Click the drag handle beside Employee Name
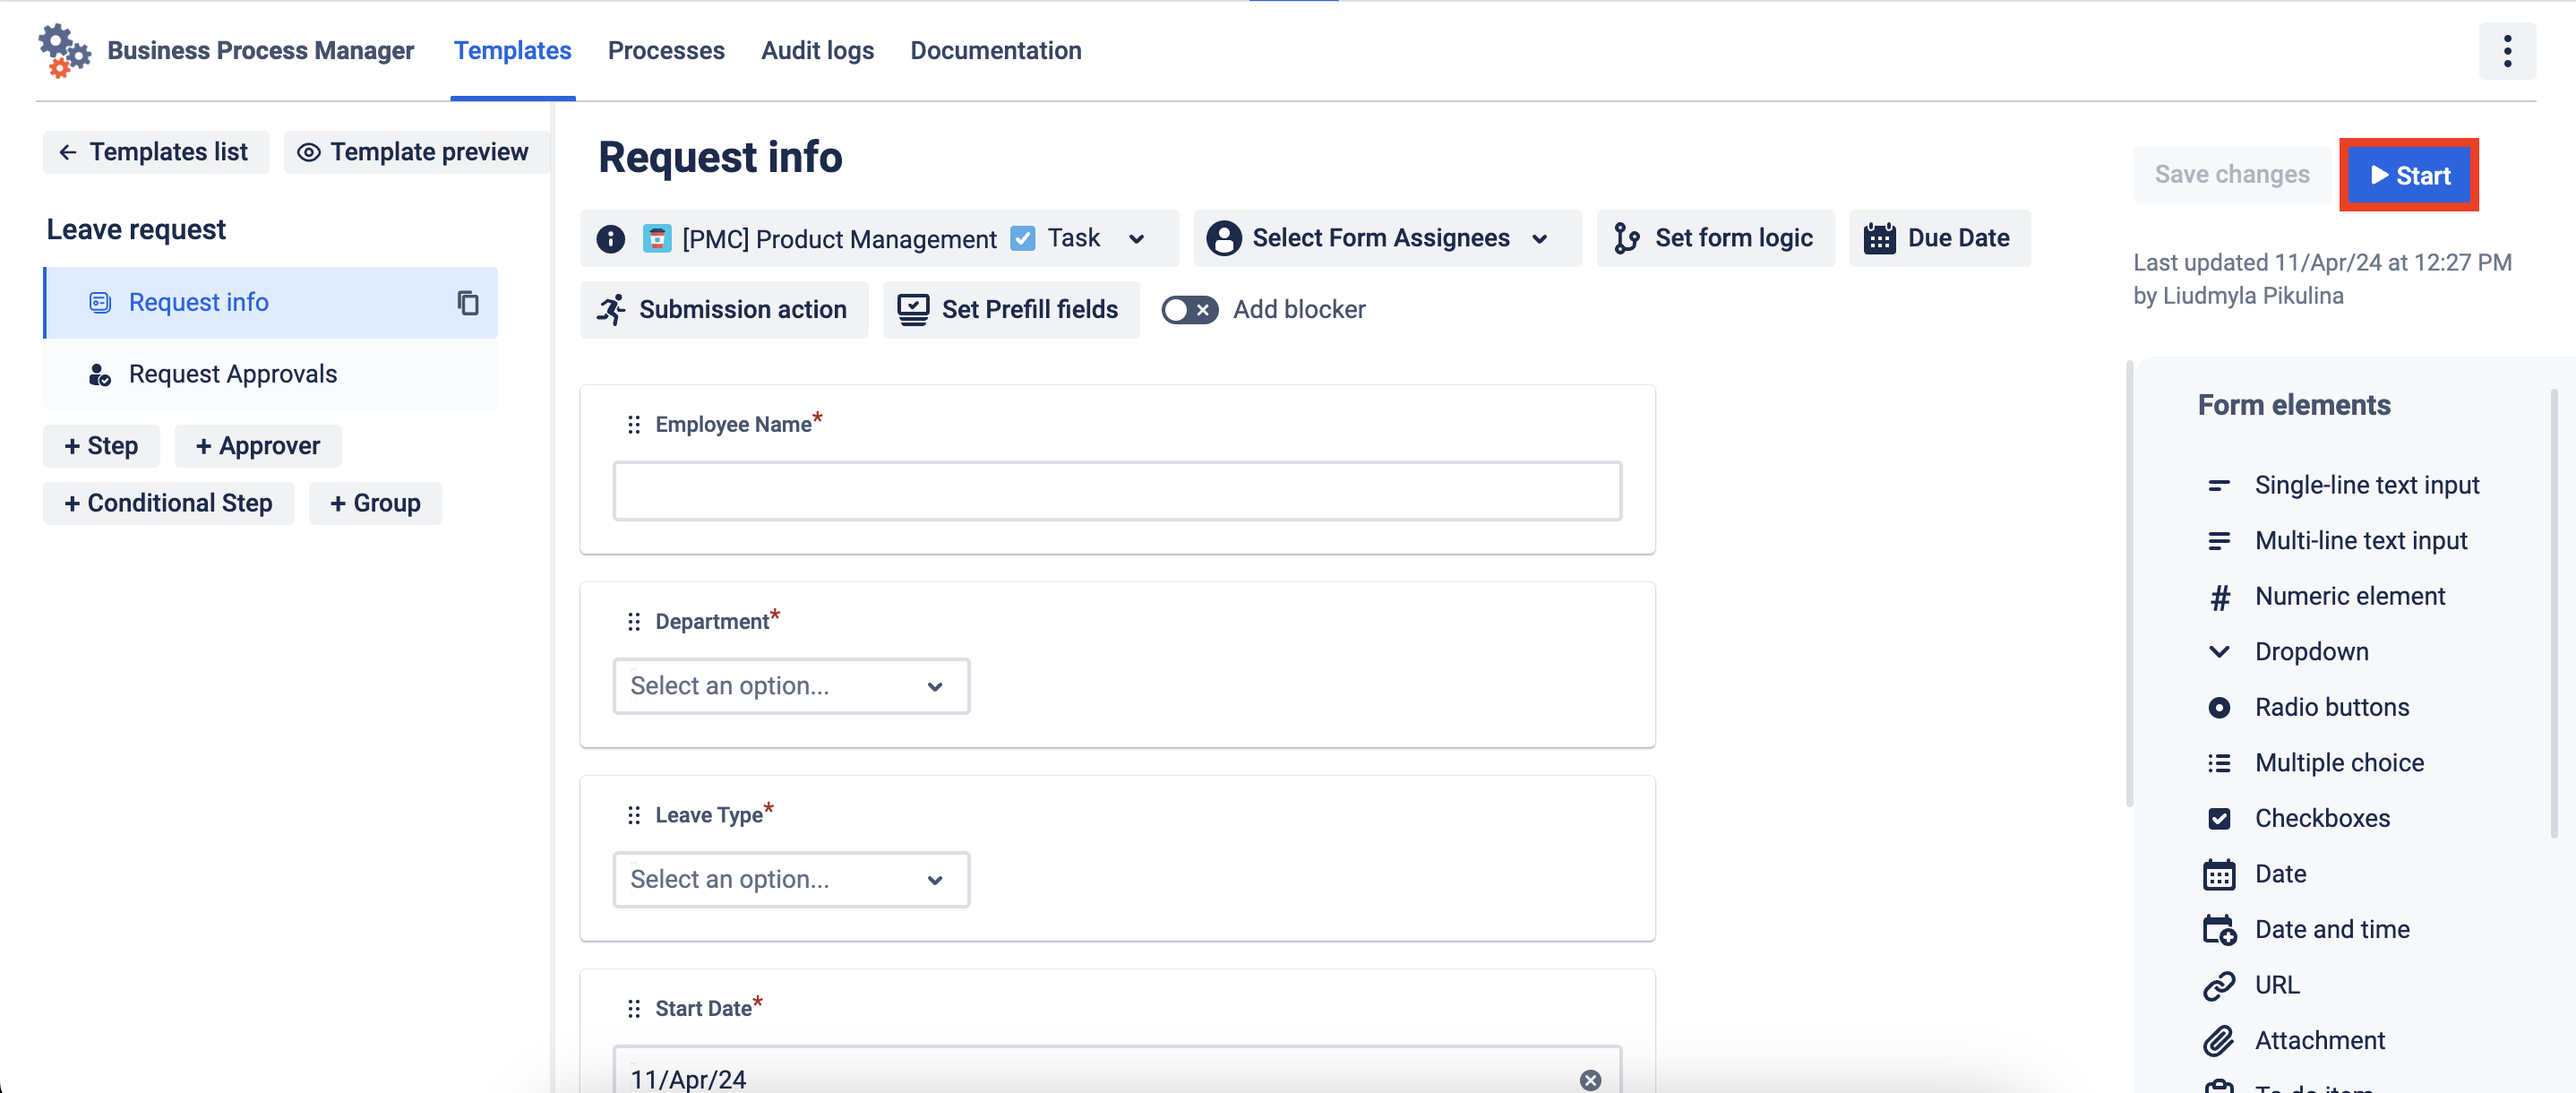Viewport: 2576px width, 1093px height. [633, 425]
